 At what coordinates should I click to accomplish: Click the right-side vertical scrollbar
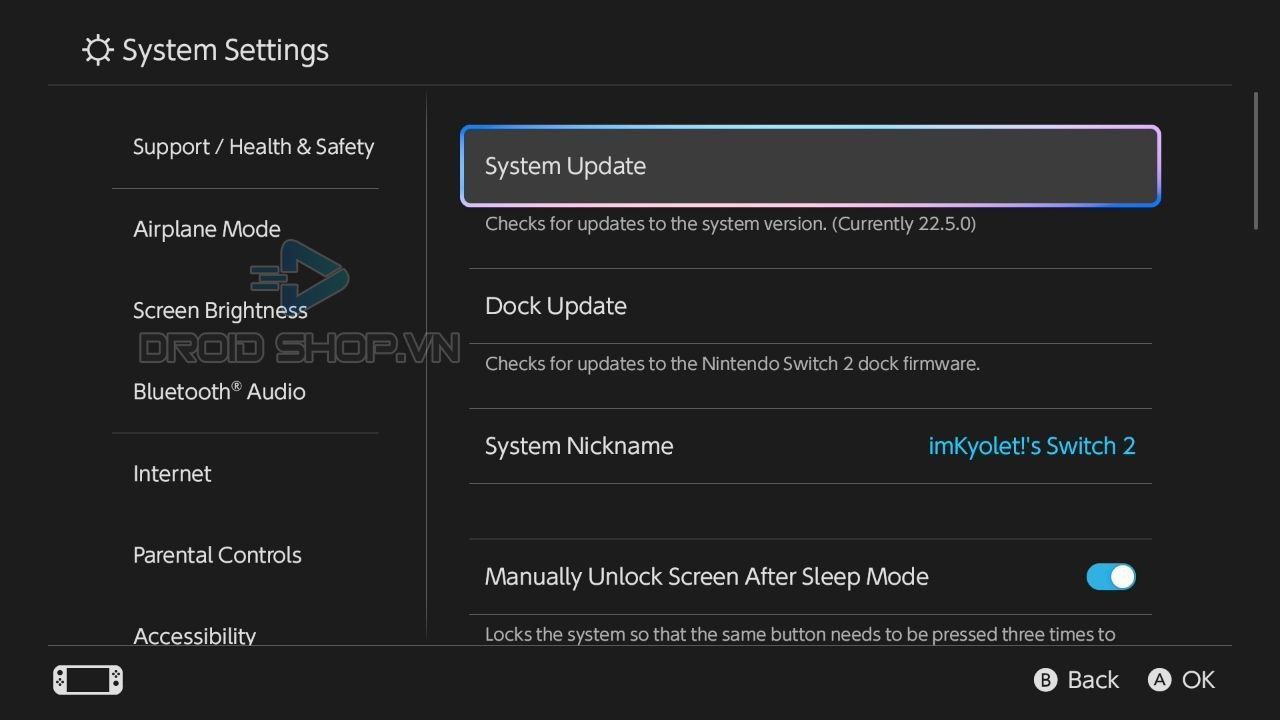tap(1256, 161)
